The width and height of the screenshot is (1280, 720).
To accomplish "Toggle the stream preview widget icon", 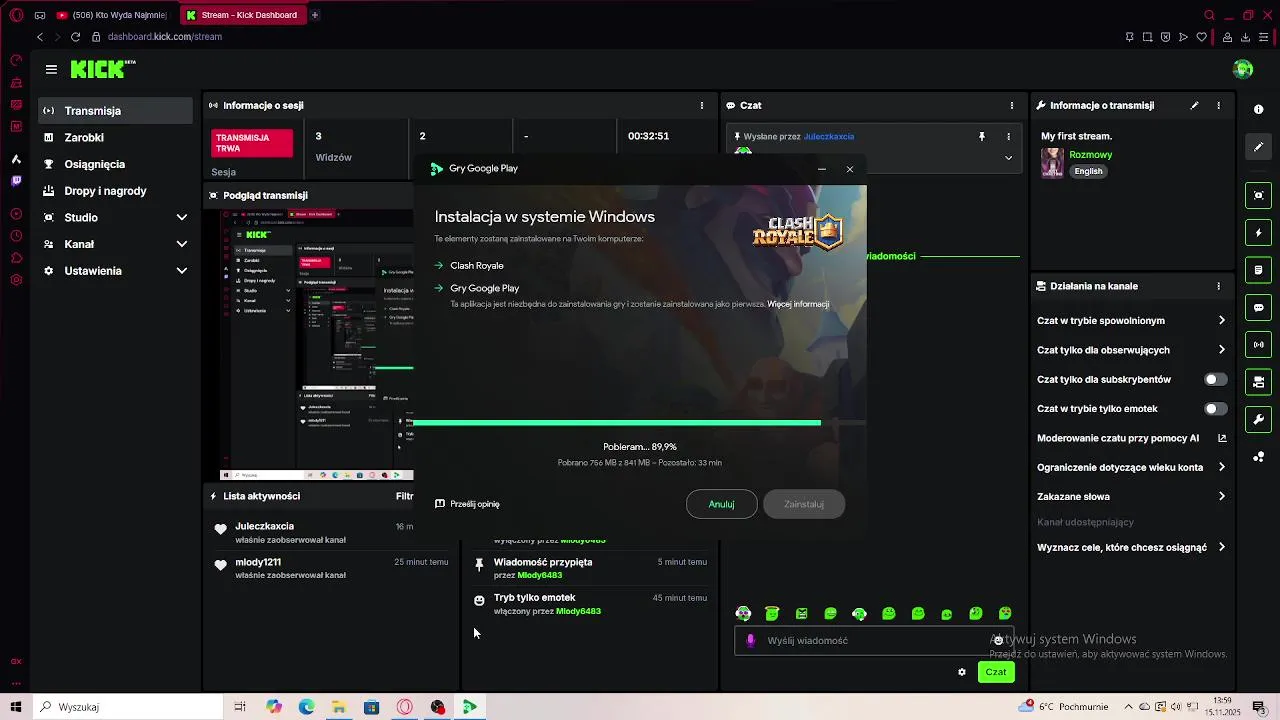I will point(1258,195).
